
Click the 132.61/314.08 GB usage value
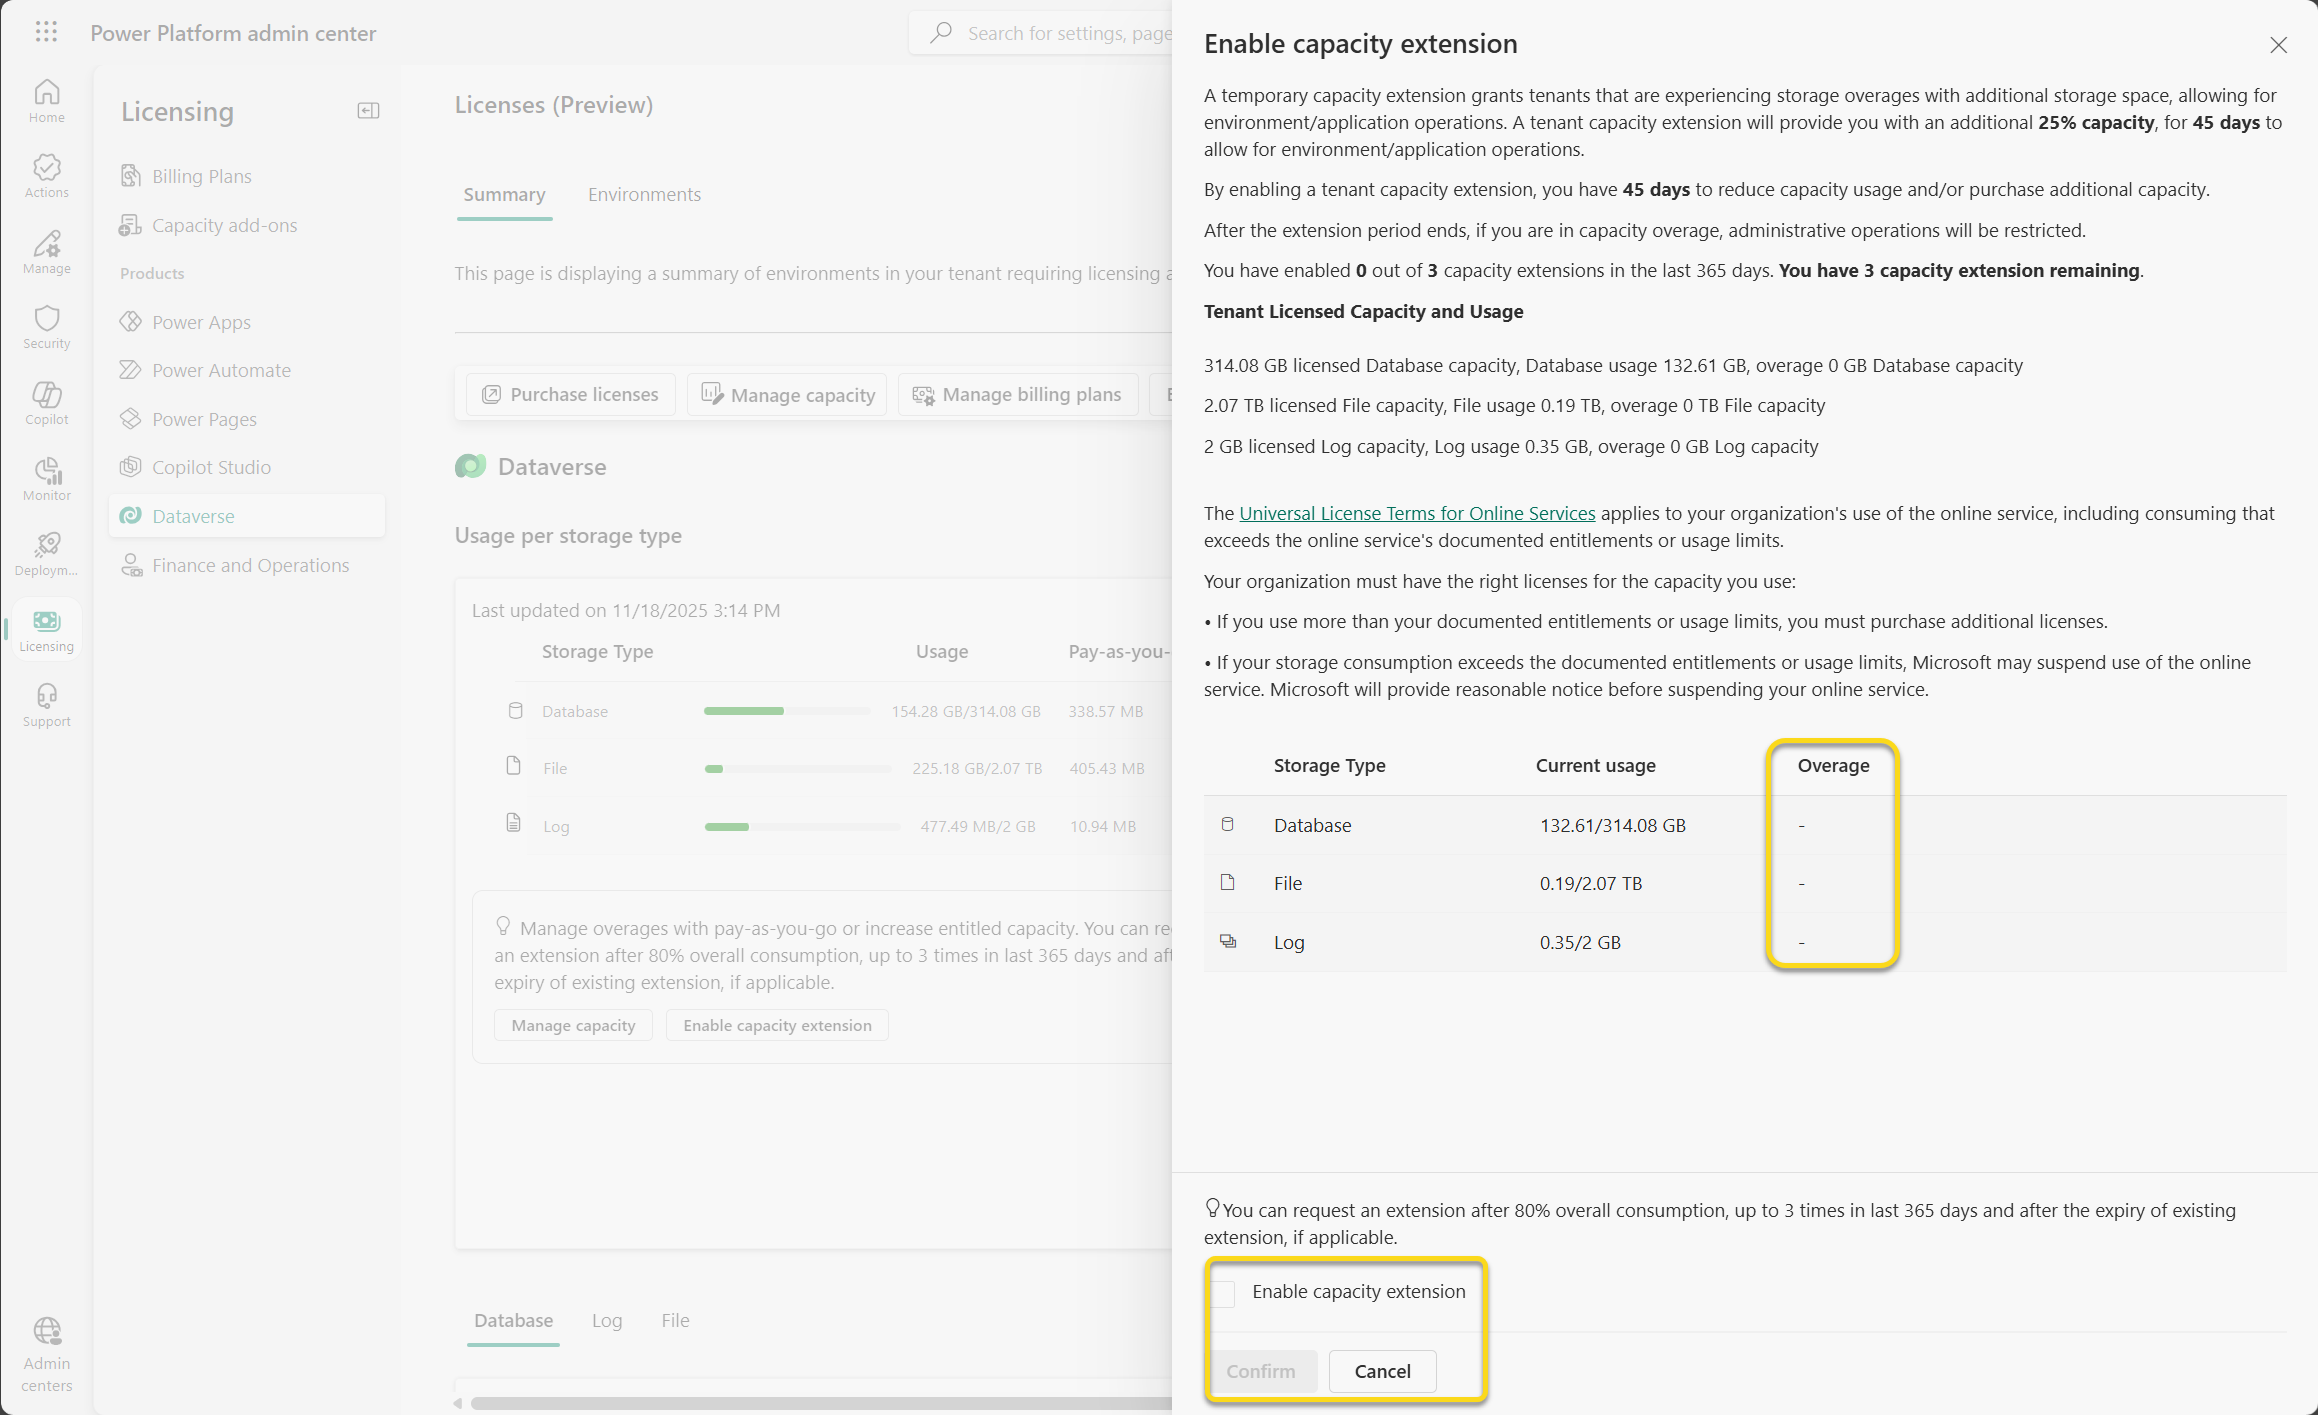pyautogui.click(x=1612, y=826)
